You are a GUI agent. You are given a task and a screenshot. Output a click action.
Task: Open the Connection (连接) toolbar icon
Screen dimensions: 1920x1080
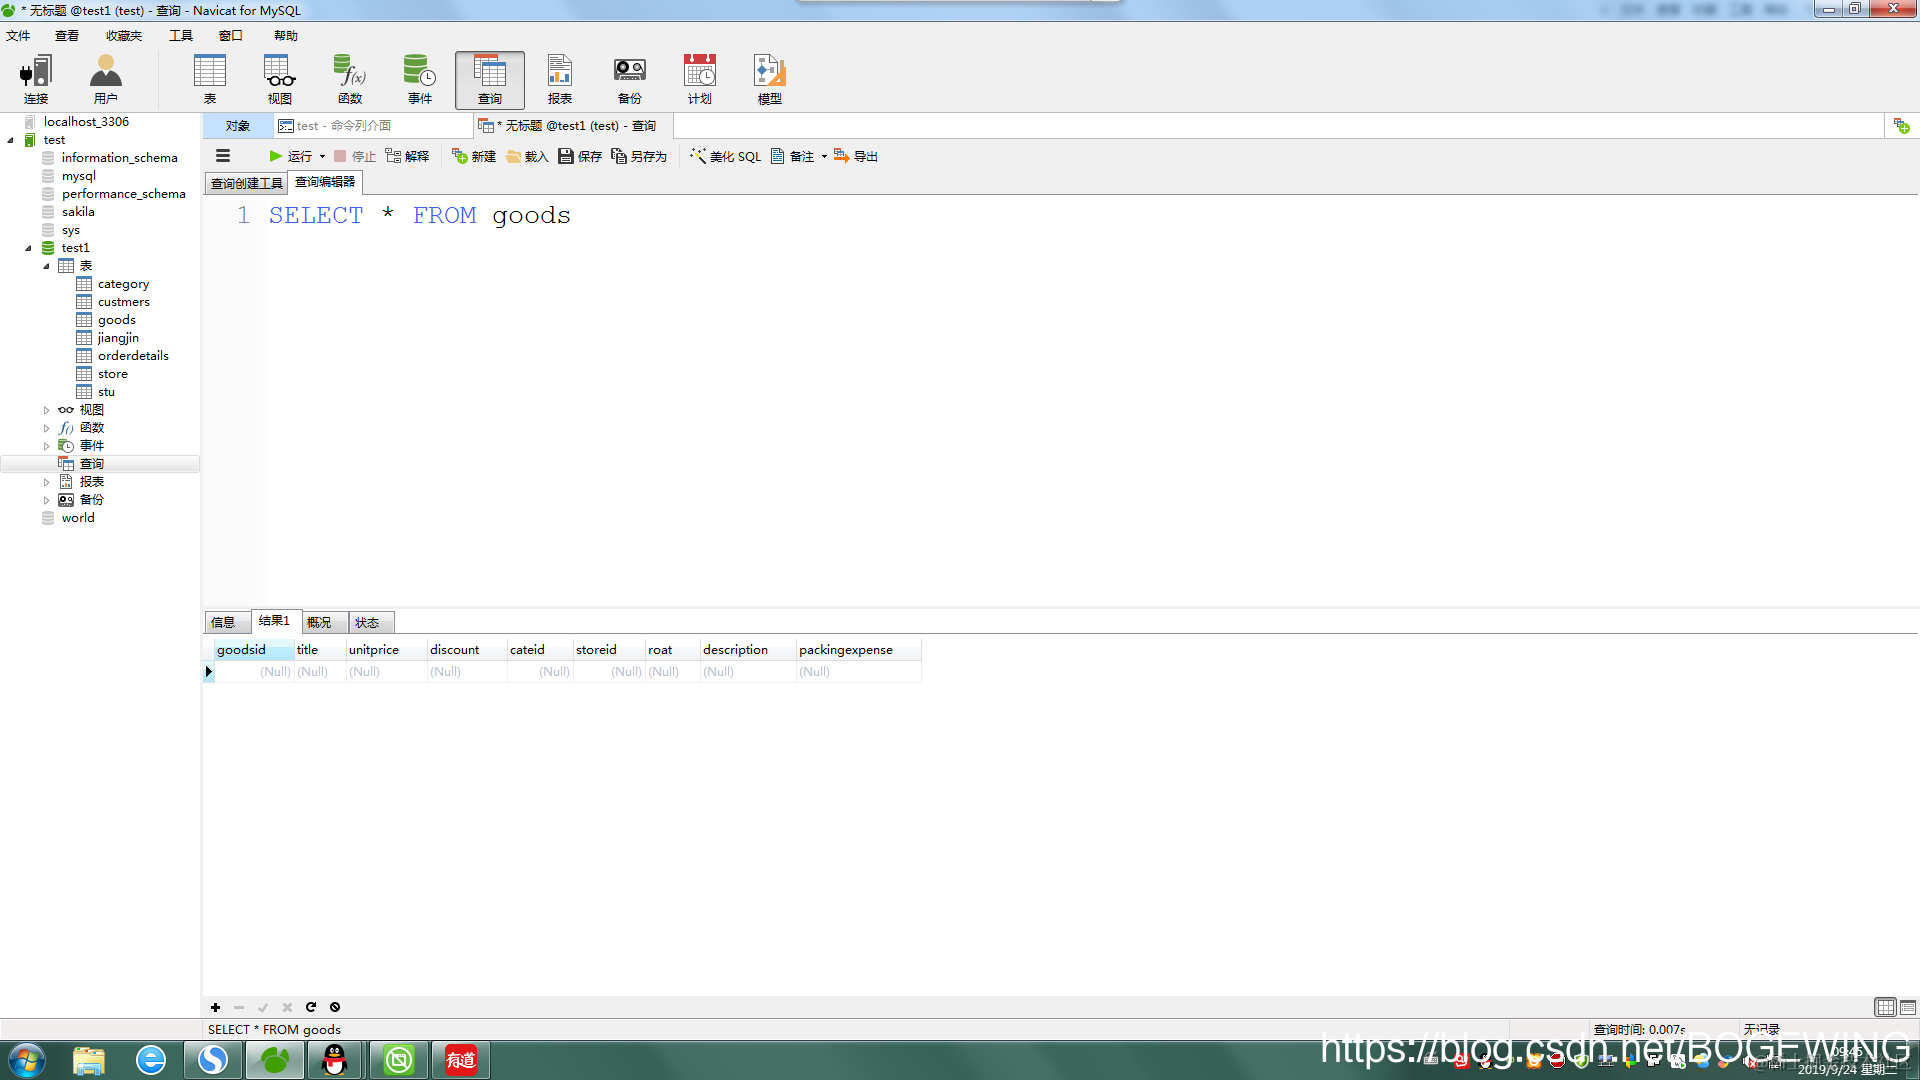tap(36, 79)
